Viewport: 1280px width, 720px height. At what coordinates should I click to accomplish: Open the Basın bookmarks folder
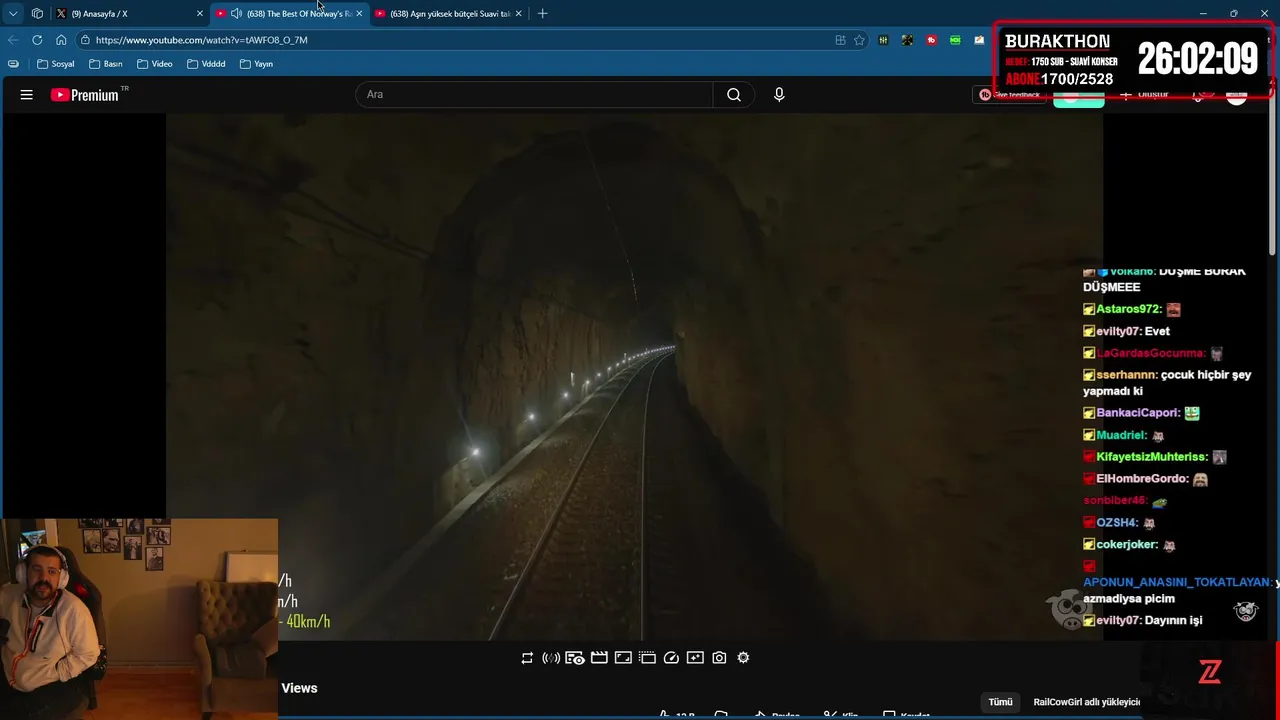coord(105,64)
